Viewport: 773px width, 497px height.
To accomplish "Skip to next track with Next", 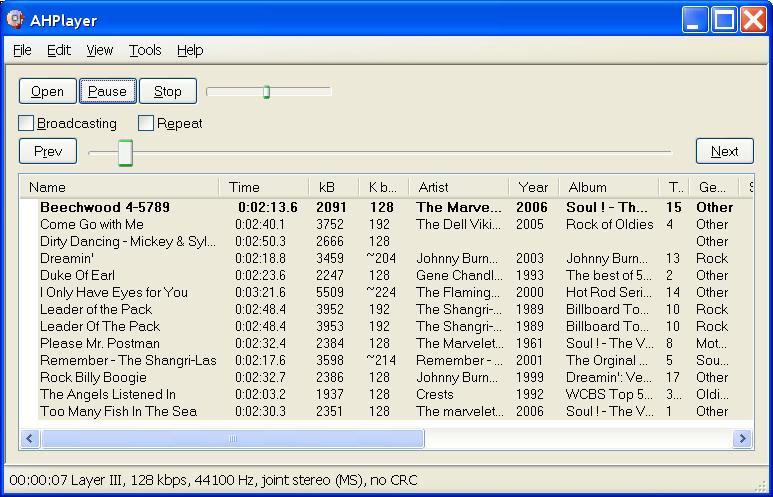I will [725, 151].
